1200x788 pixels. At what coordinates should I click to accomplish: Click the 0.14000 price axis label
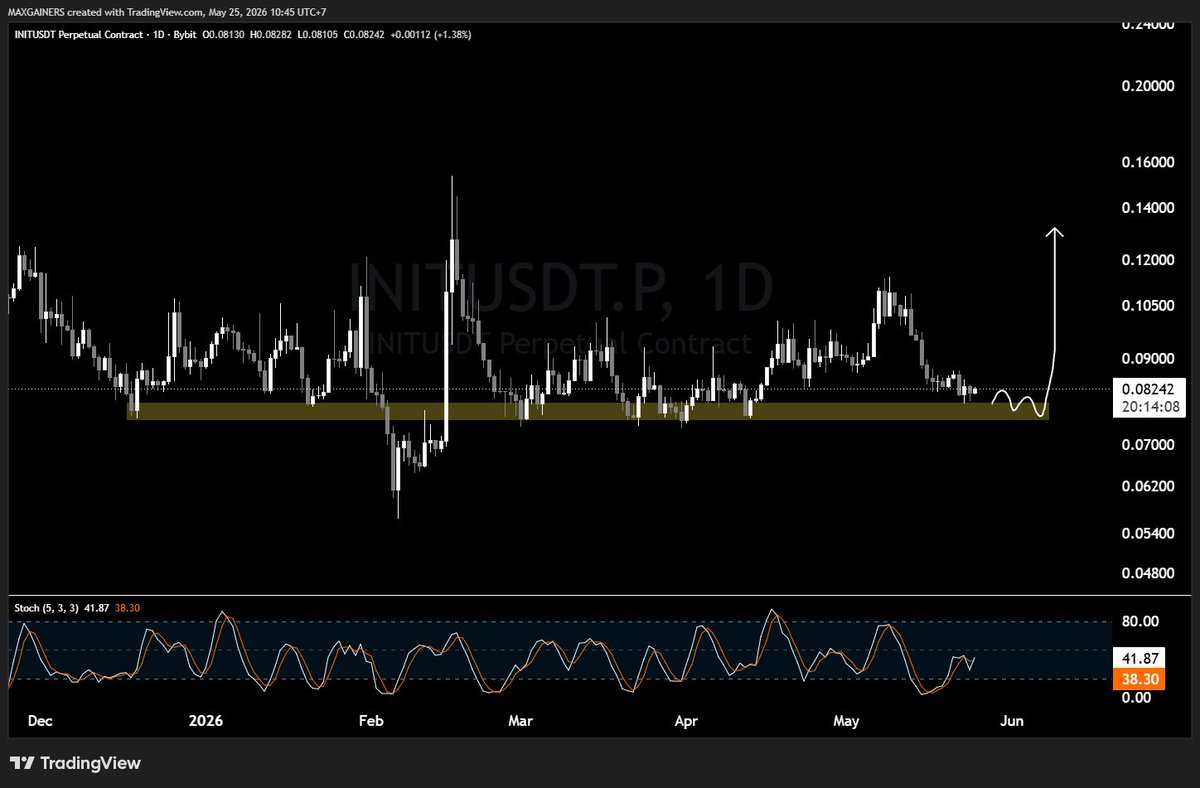click(1147, 208)
